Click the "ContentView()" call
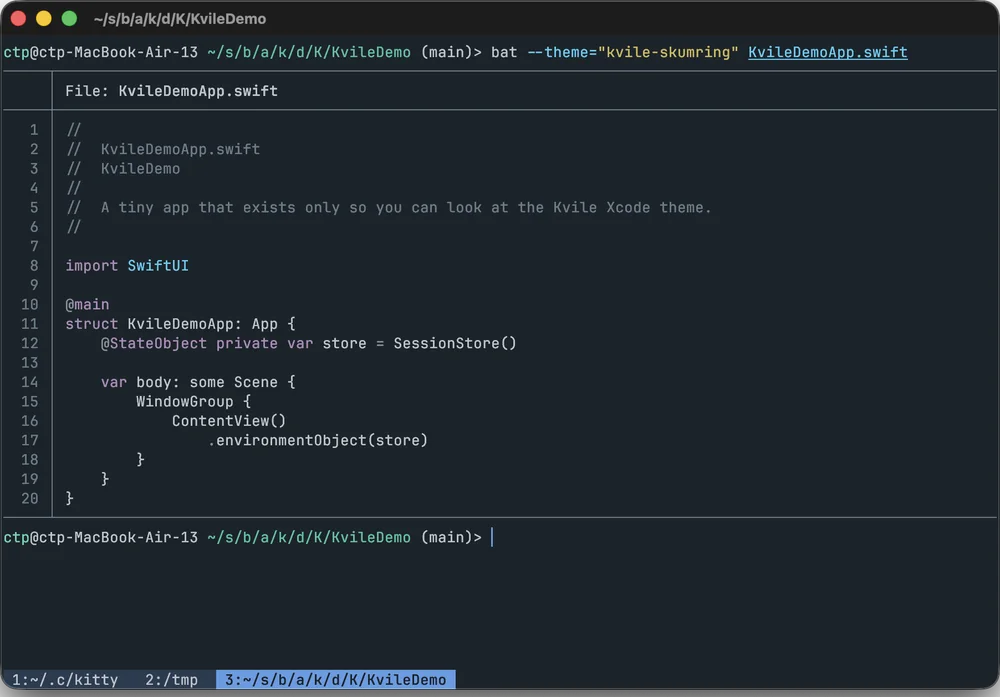This screenshot has height=697, width=1000. point(229,421)
